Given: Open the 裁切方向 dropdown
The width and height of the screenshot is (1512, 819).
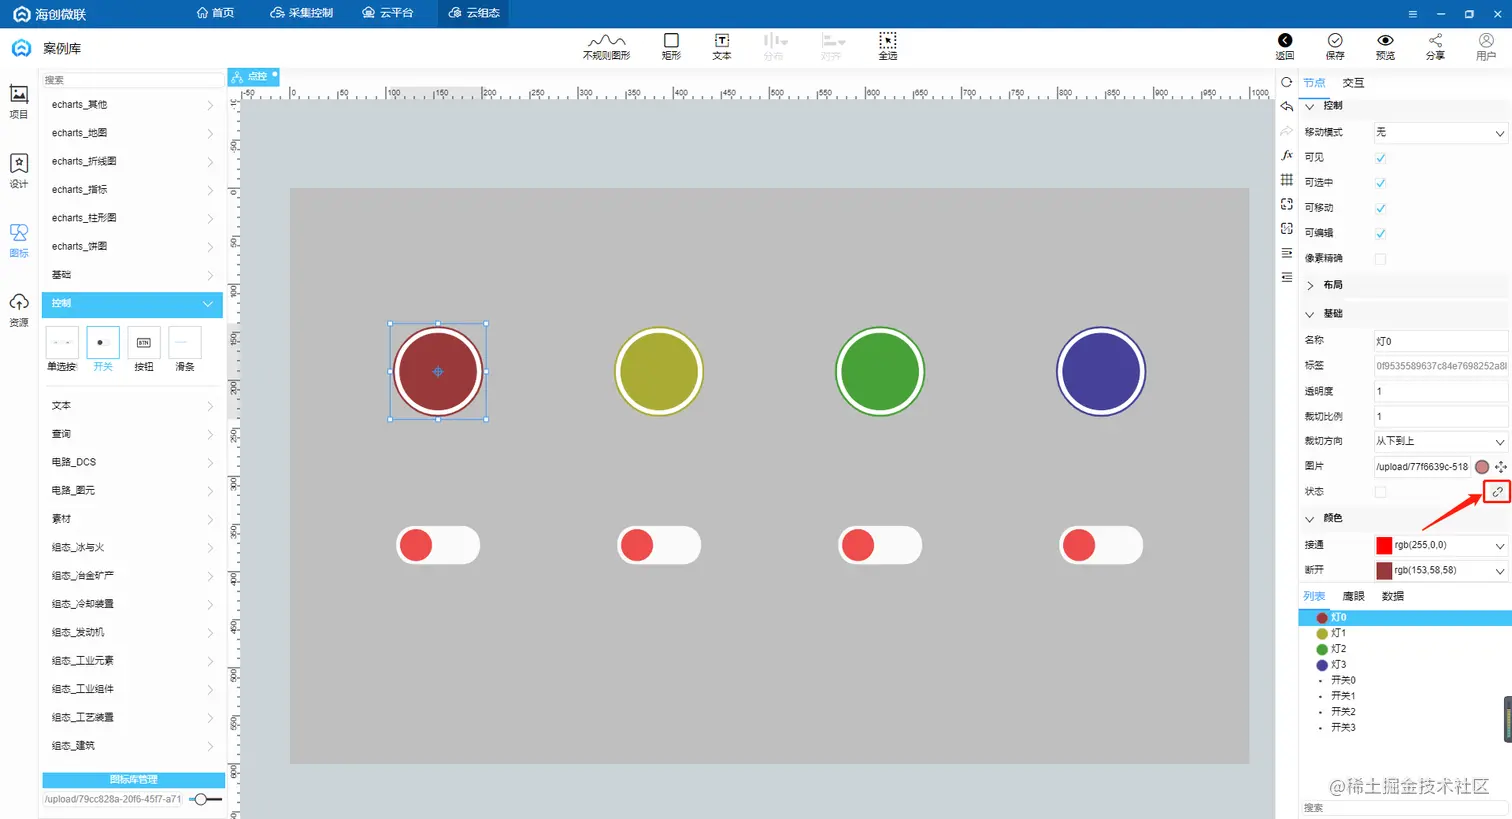Looking at the screenshot, I should pyautogui.click(x=1440, y=441).
